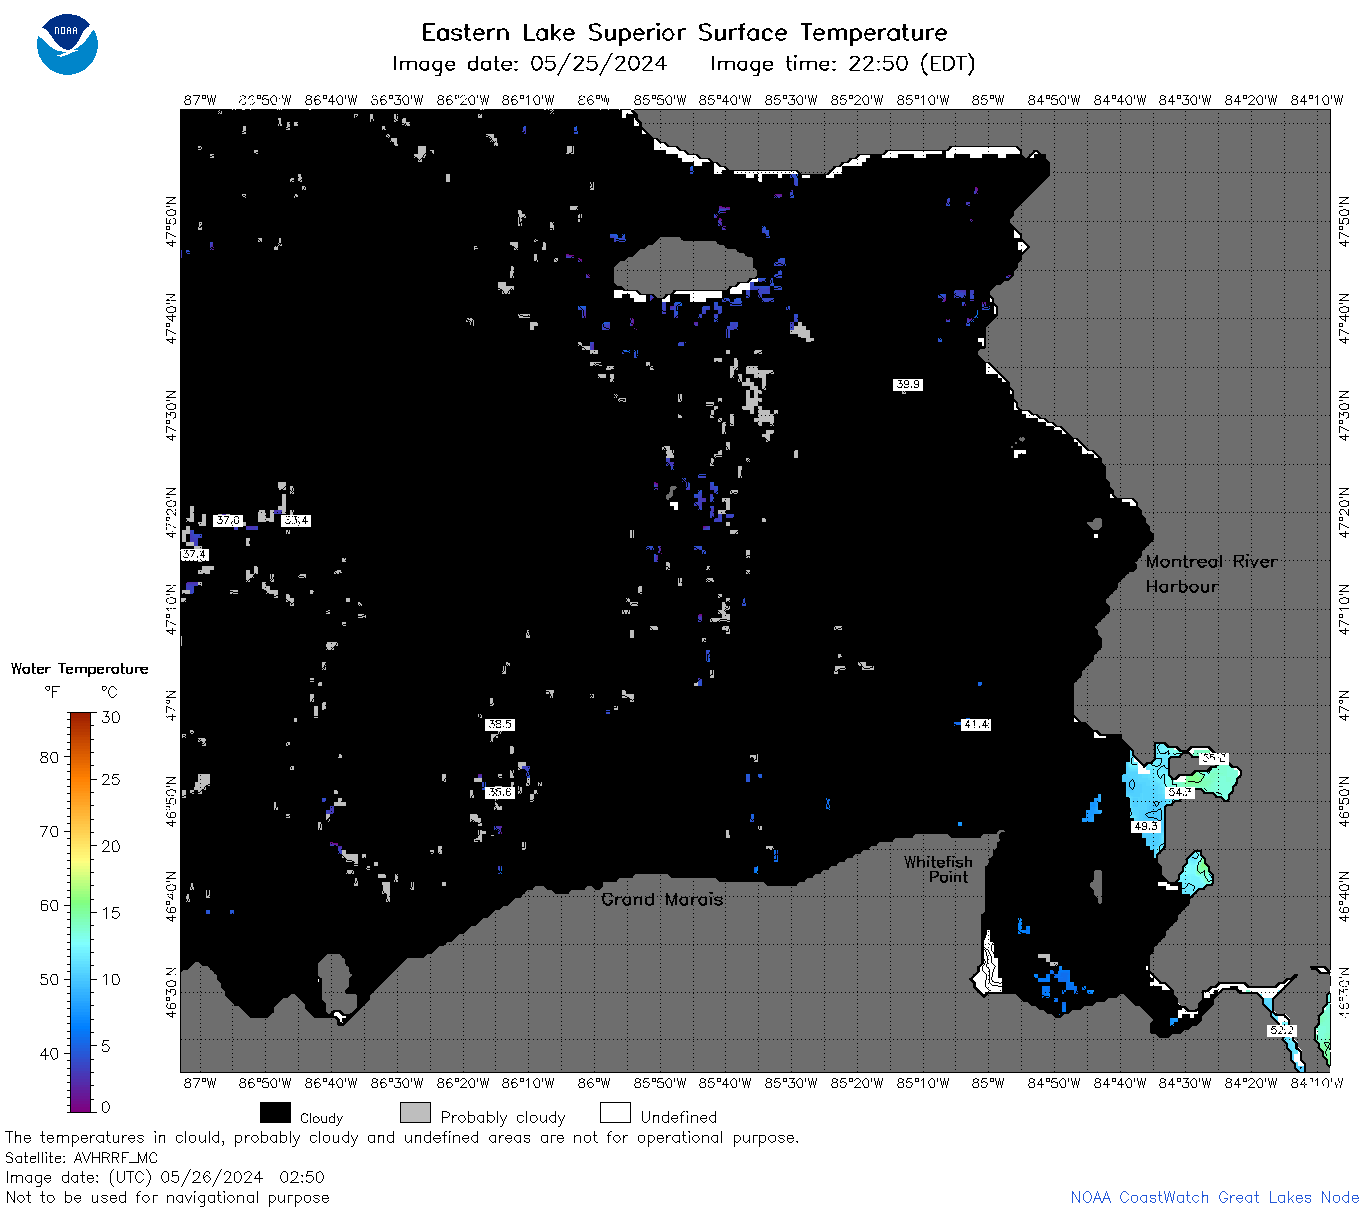Click the UTC image date 05/26/2024 02:50 line

[165, 1177]
